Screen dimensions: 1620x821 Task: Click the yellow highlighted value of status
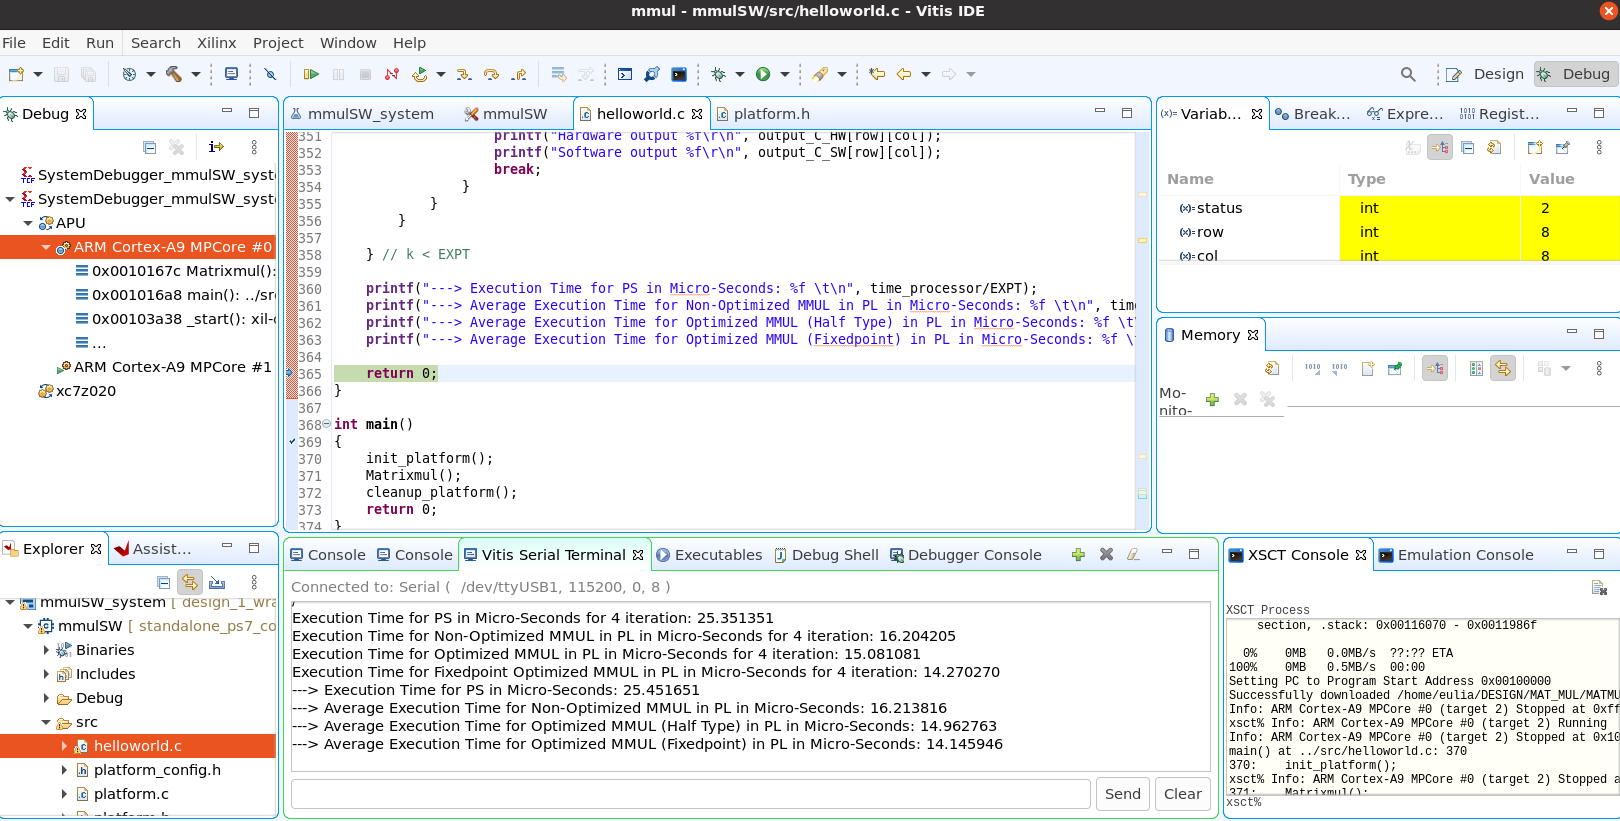(1545, 208)
